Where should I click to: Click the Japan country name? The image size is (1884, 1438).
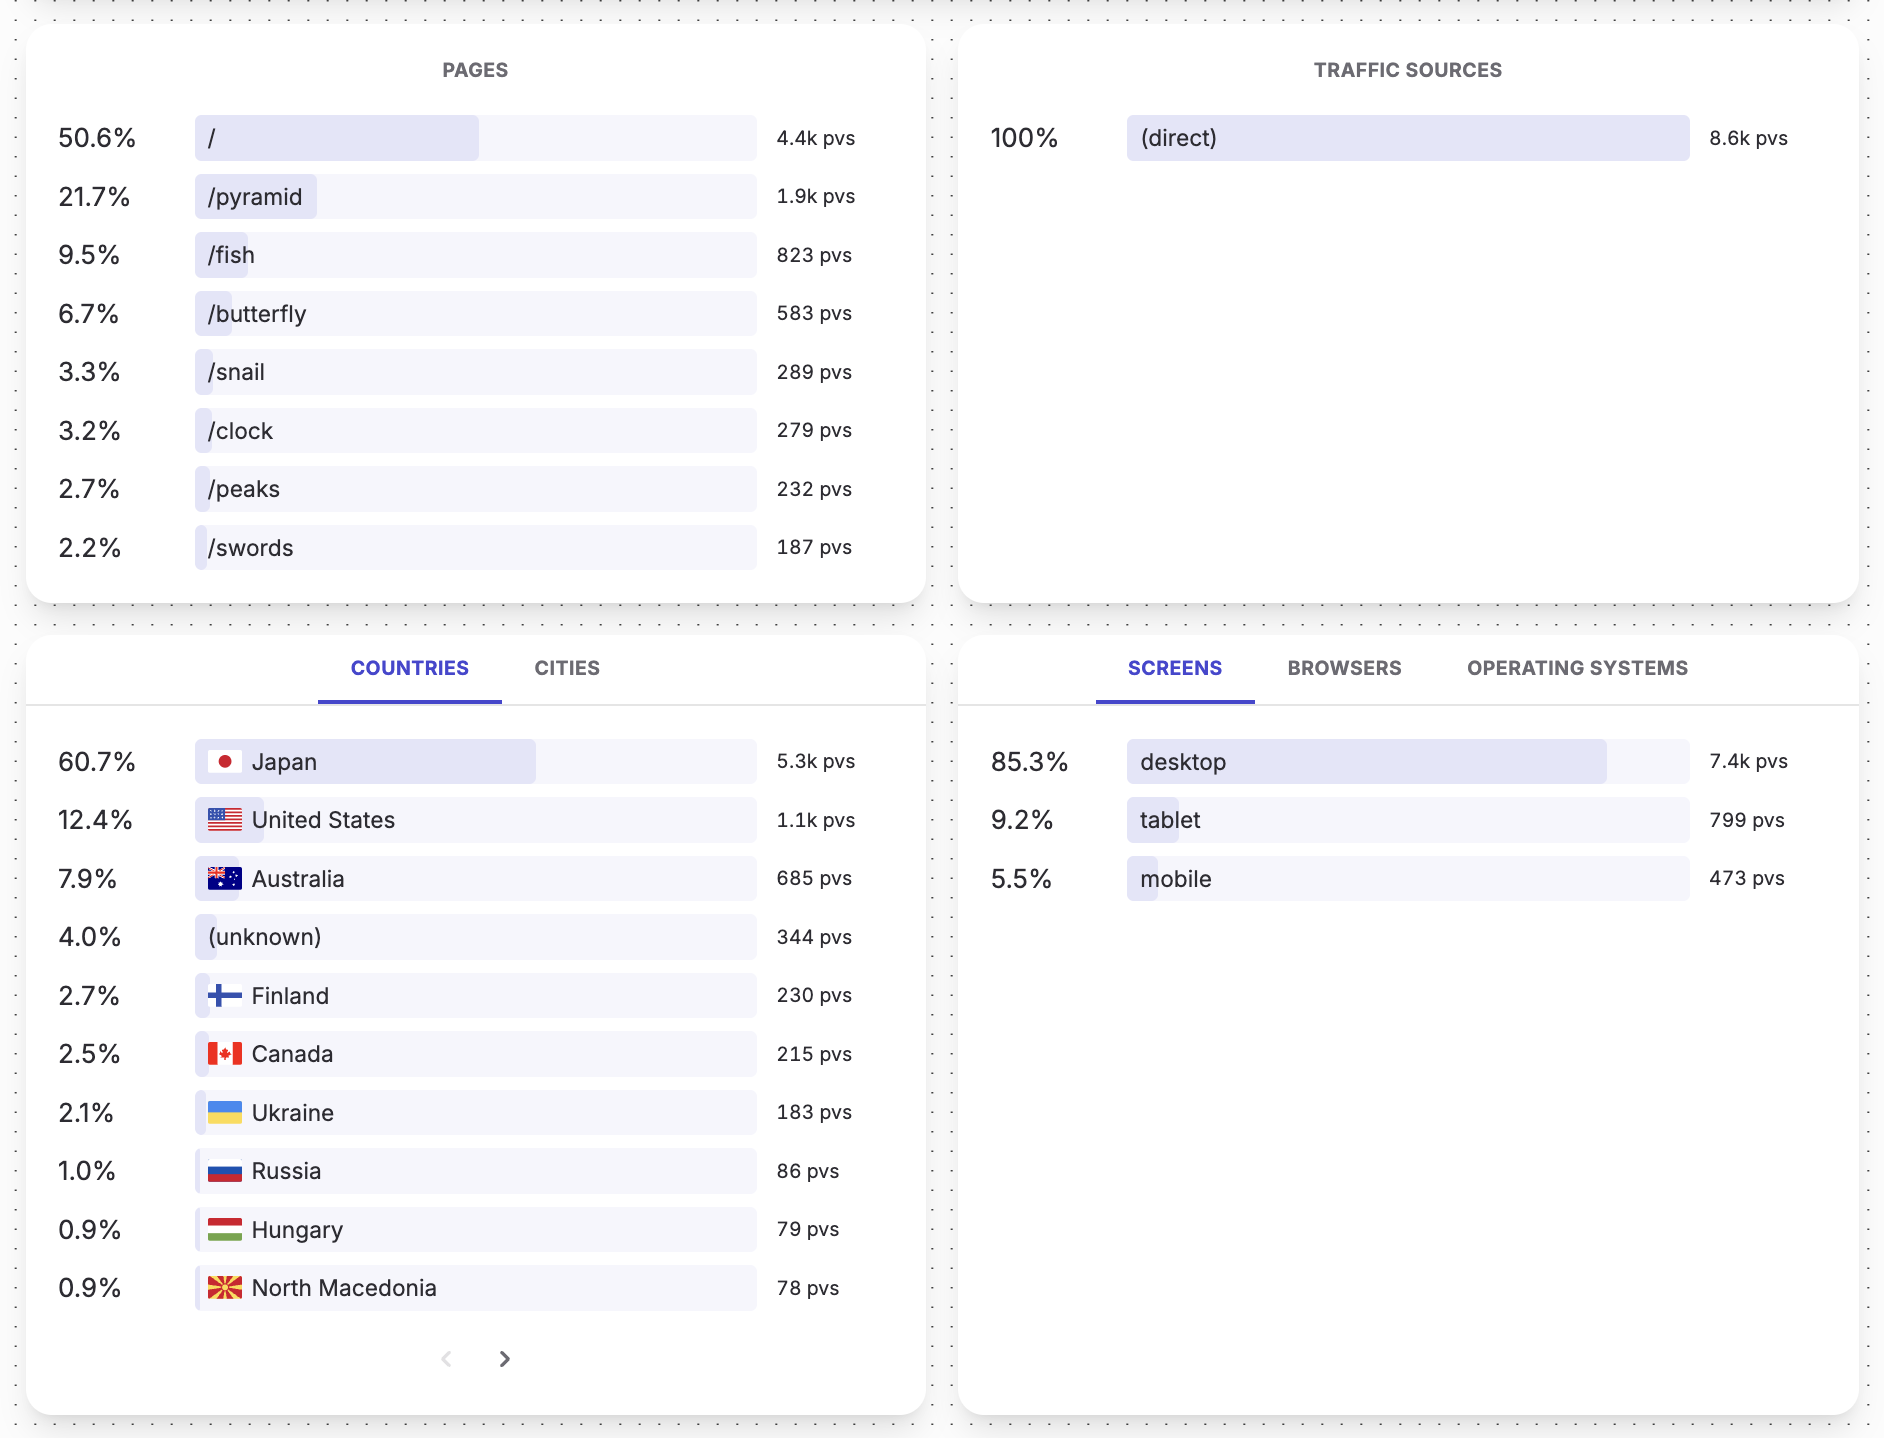(284, 762)
